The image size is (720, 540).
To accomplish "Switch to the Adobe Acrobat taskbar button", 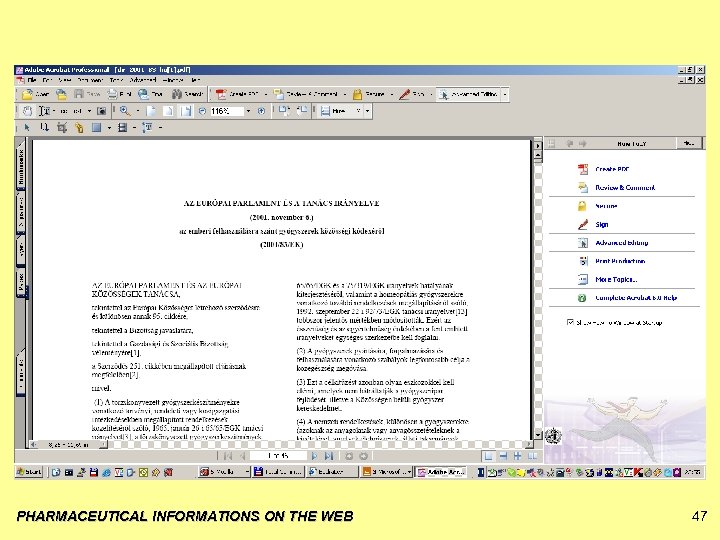I will pyautogui.click(x=442, y=472).
